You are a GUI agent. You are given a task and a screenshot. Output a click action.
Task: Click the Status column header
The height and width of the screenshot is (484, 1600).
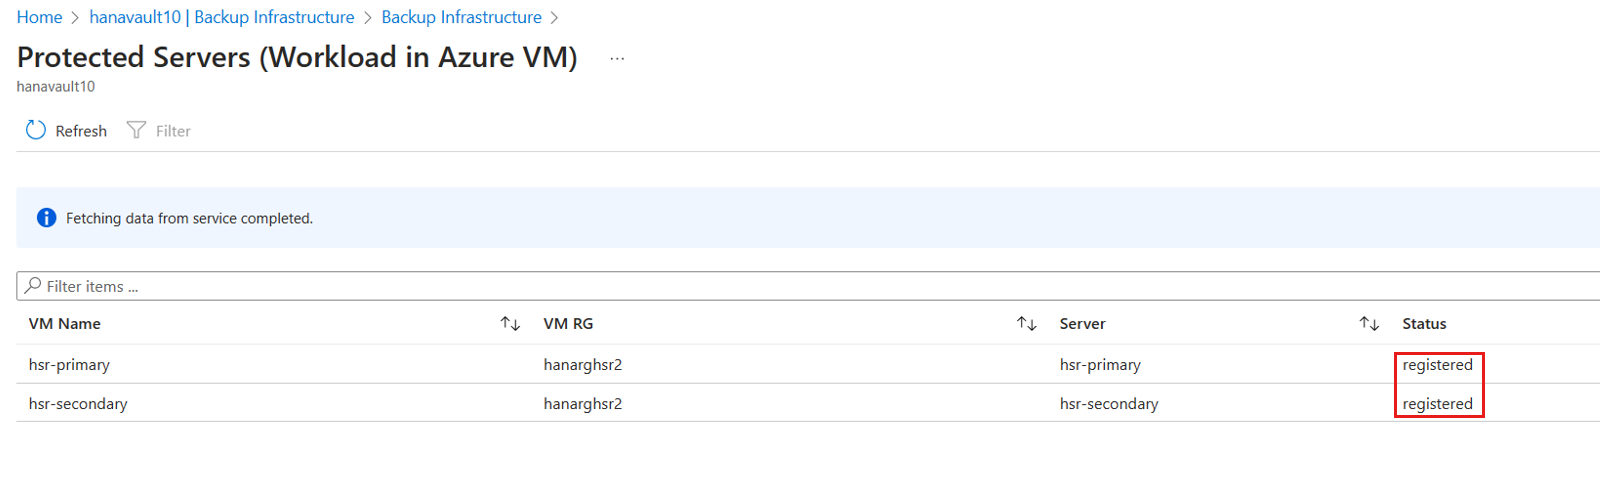[x=1424, y=324]
